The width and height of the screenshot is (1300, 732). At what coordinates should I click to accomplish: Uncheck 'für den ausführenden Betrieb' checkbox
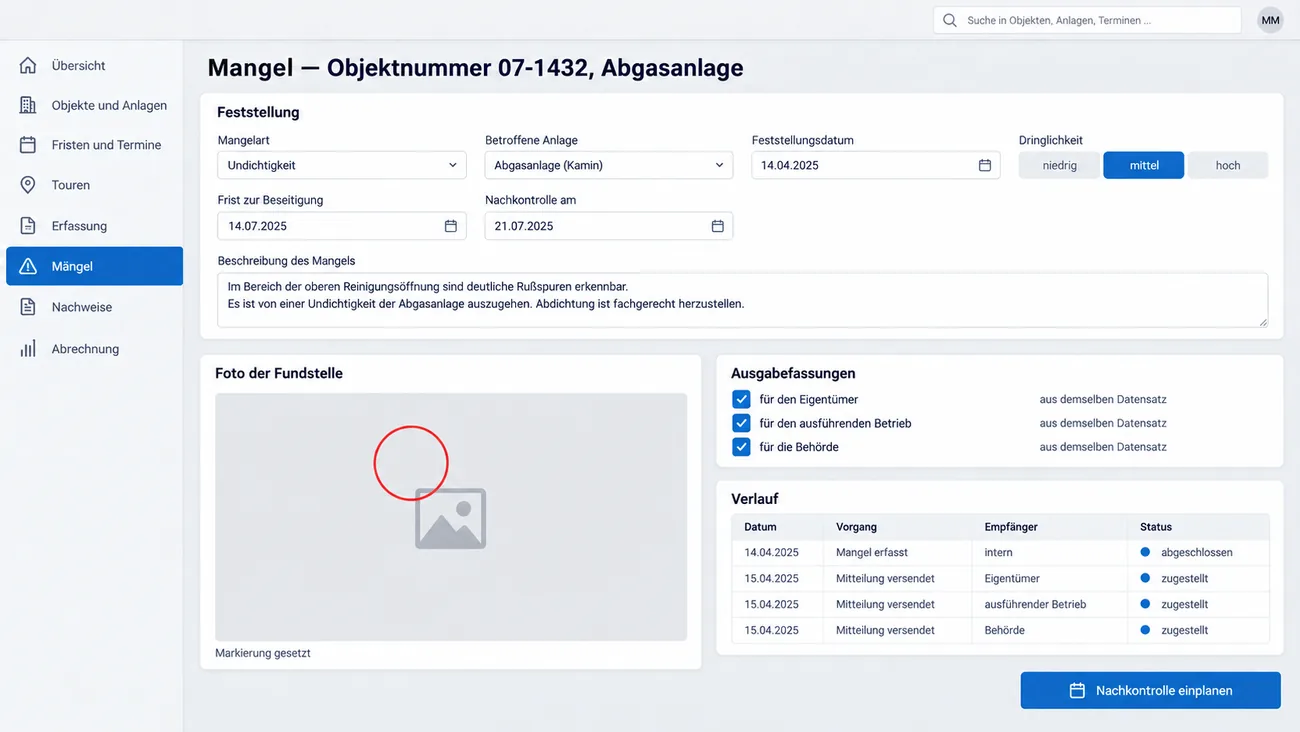[741, 423]
